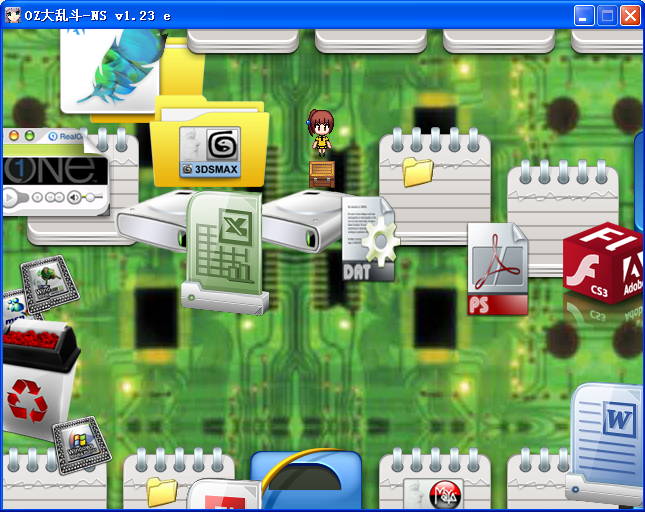Click the ONE banner in RealOne player
This screenshot has height=512, width=645.
tap(56, 170)
